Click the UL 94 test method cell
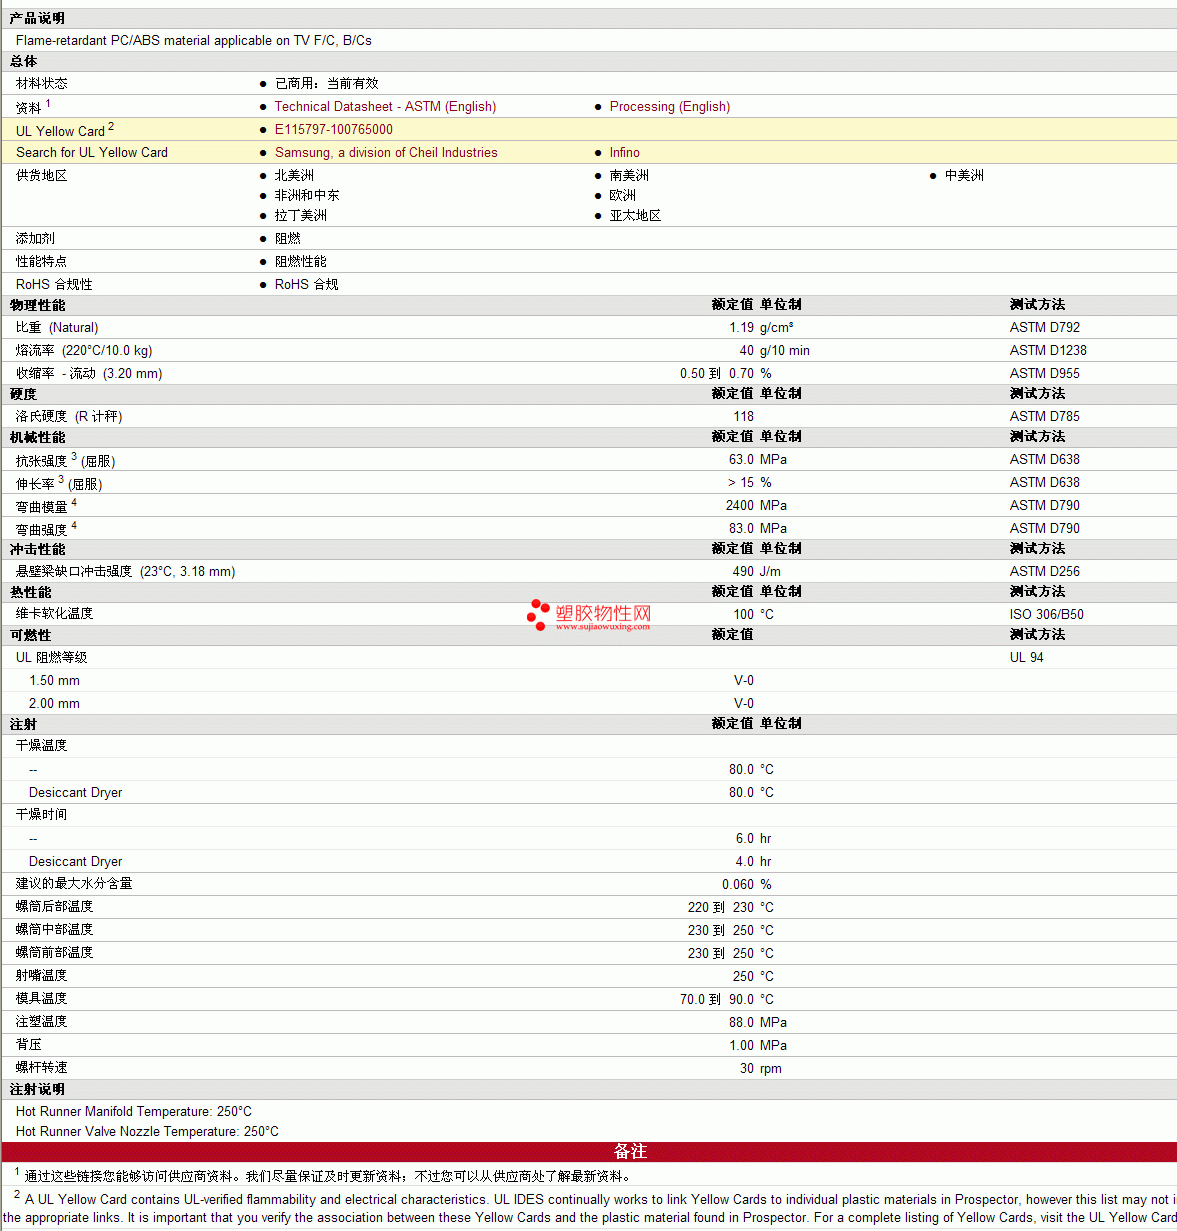 [1027, 657]
